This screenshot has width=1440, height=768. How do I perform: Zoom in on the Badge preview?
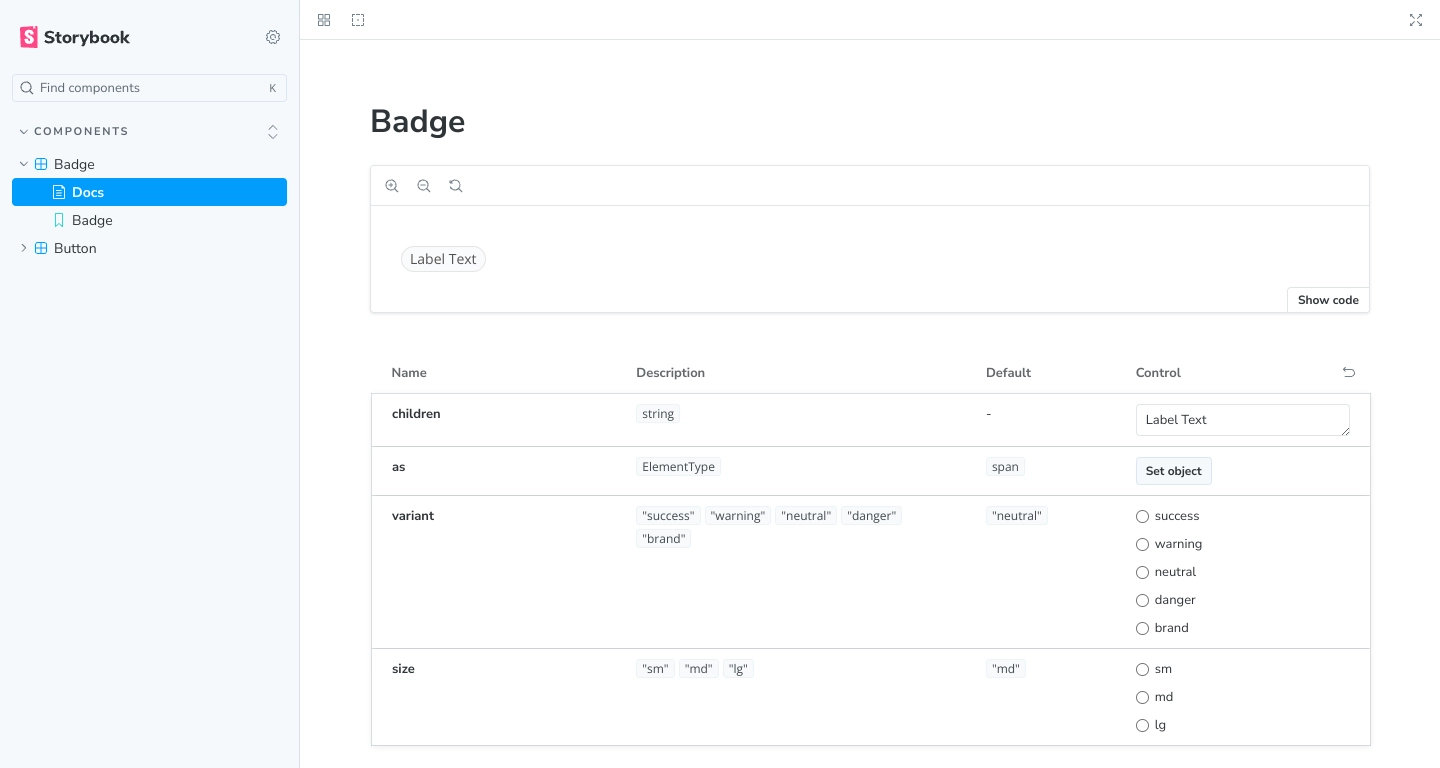point(392,186)
